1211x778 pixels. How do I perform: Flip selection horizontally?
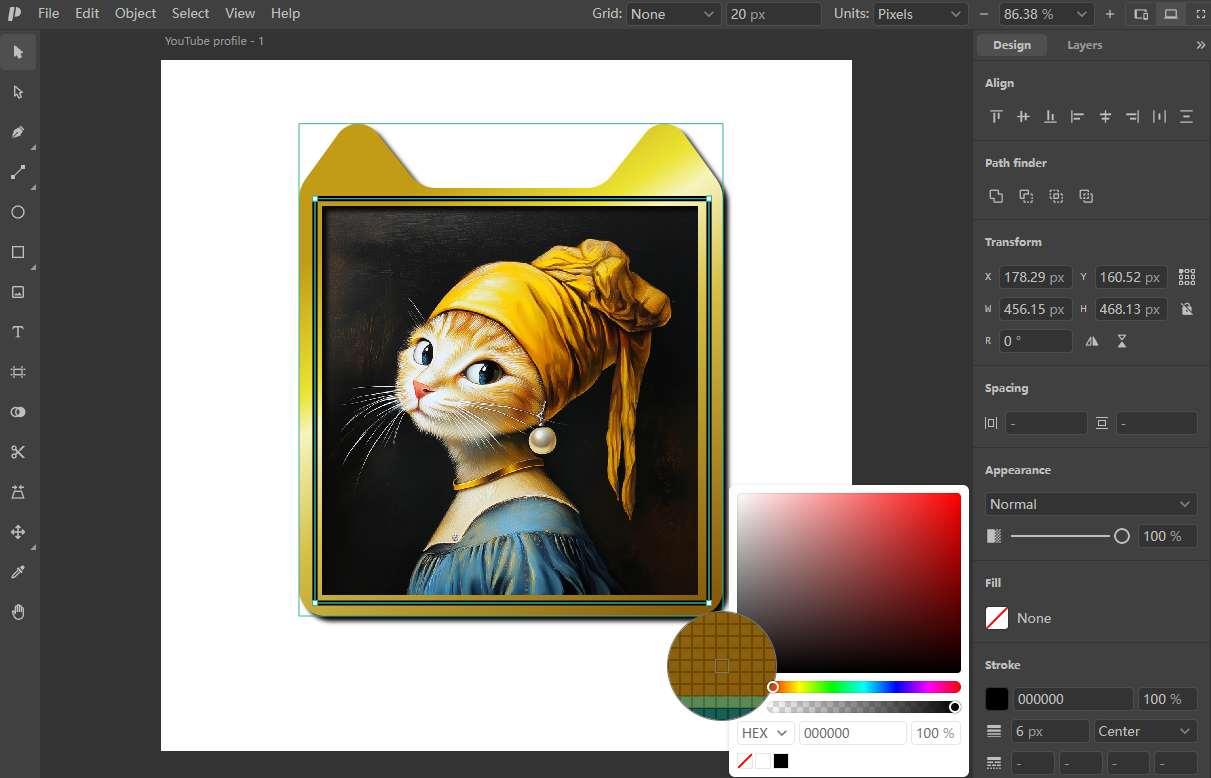pyautogui.click(x=1092, y=341)
